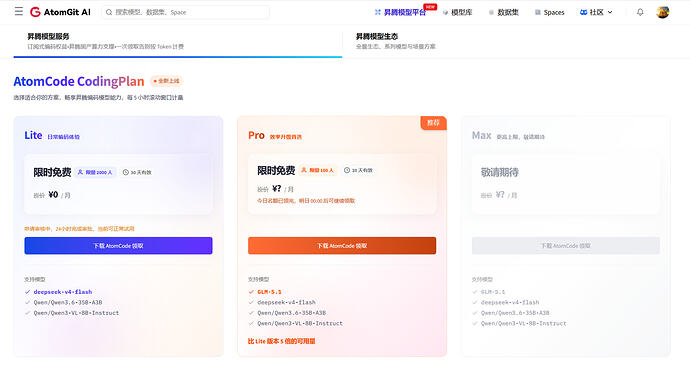
Task: Click the 今日名额已领完 notice text
Action: click(x=306, y=201)
